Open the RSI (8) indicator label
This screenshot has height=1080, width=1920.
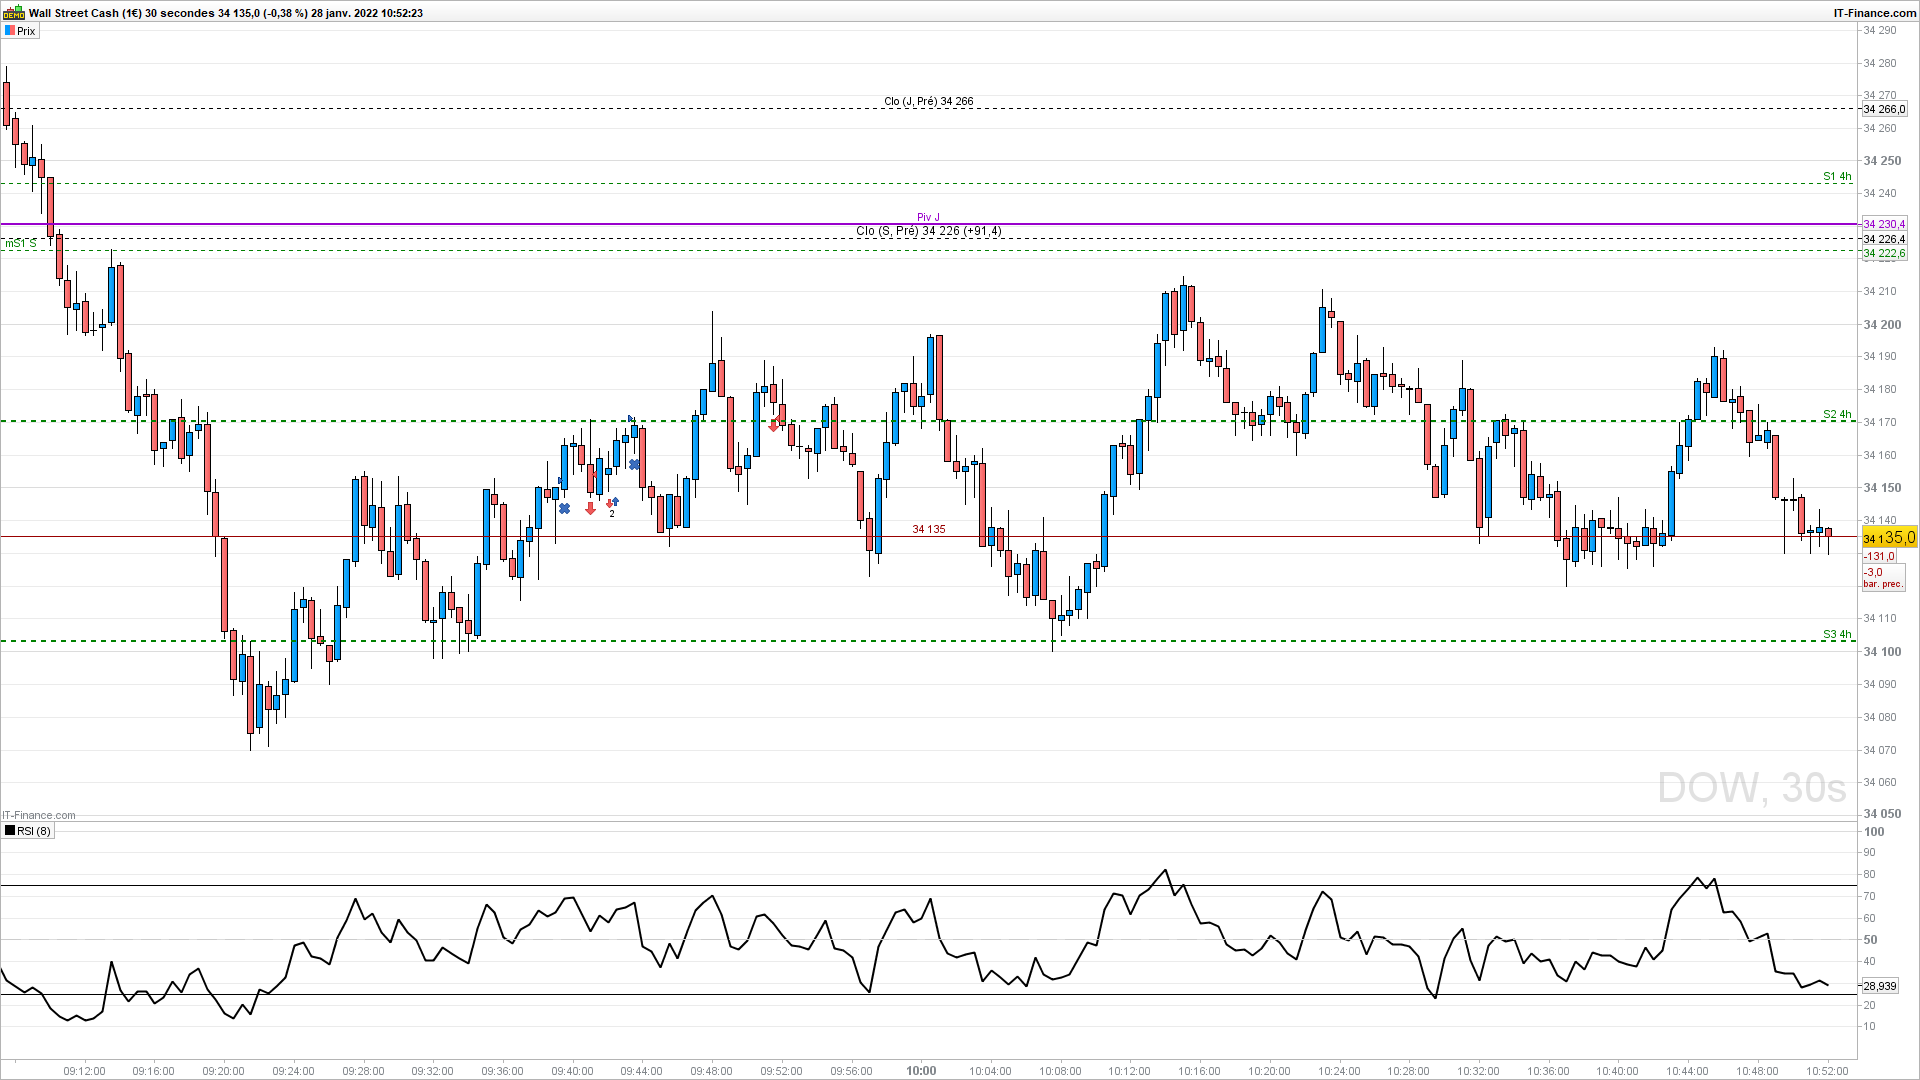coord(34,831)
